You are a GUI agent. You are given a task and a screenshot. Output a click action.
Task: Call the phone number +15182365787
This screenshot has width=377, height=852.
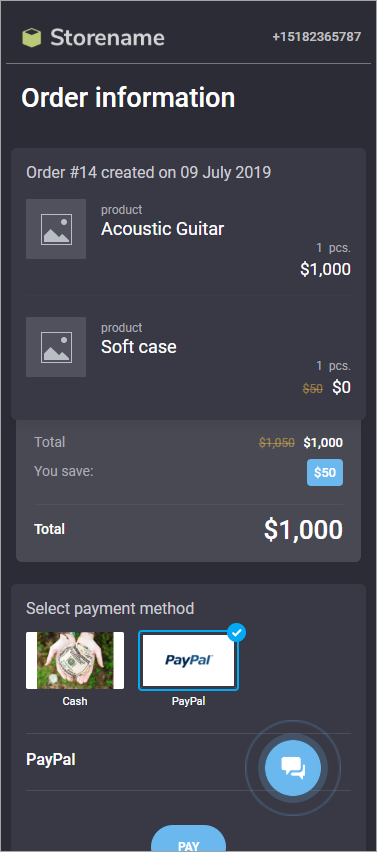(x=317, y=37)
